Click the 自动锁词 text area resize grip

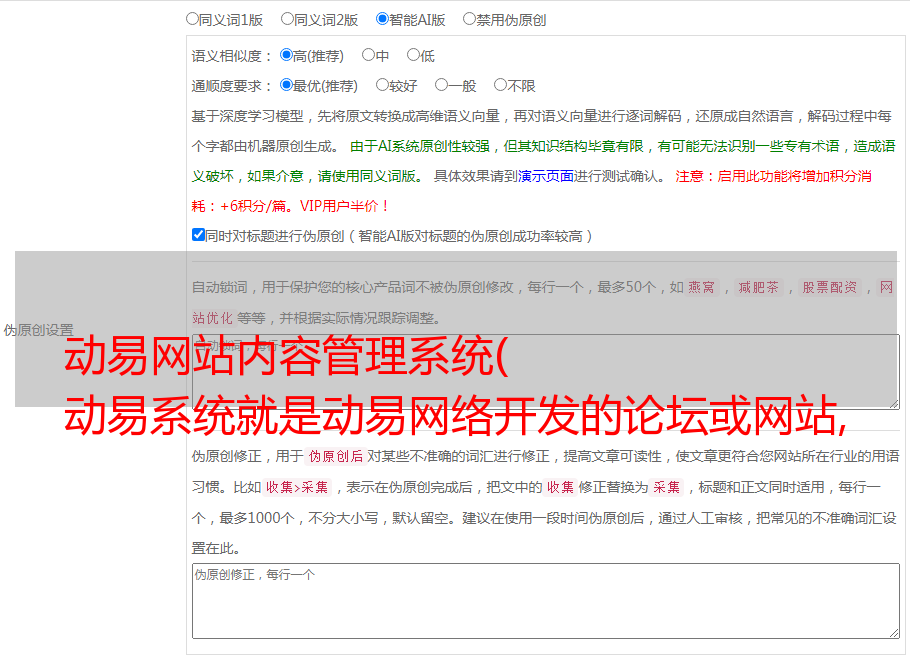[894, 404]
